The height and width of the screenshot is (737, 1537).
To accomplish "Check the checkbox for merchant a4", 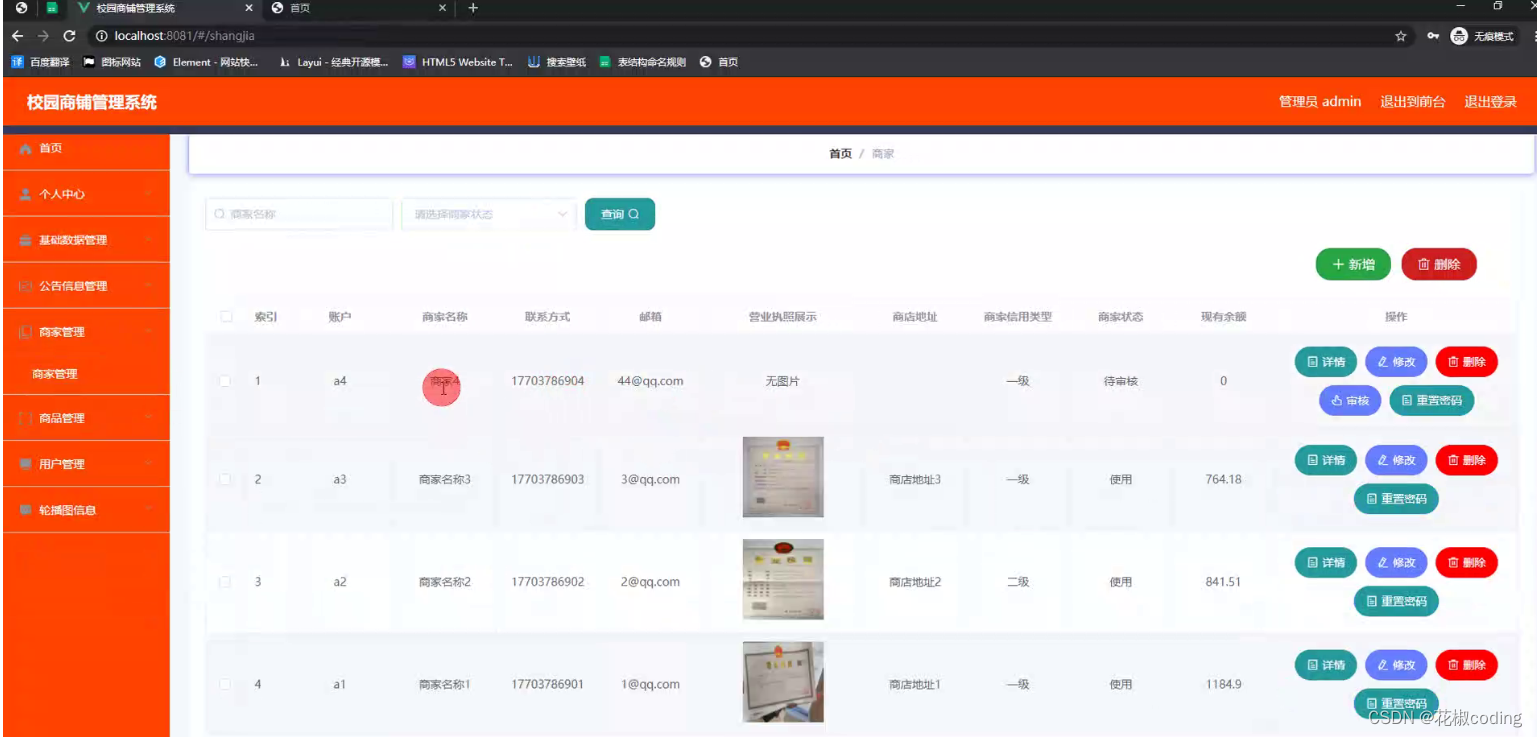I will coord(225,380).
